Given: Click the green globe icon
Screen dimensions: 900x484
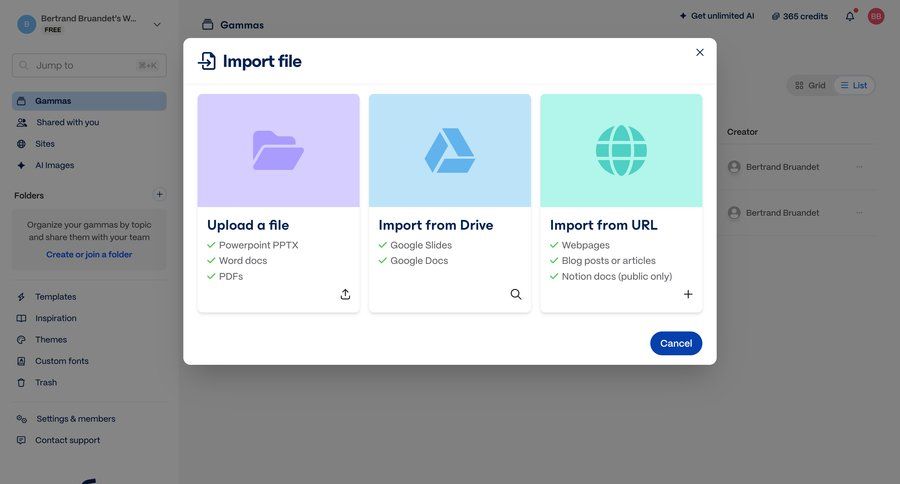Looking at the screenshot, I should (x=621, y=150).
